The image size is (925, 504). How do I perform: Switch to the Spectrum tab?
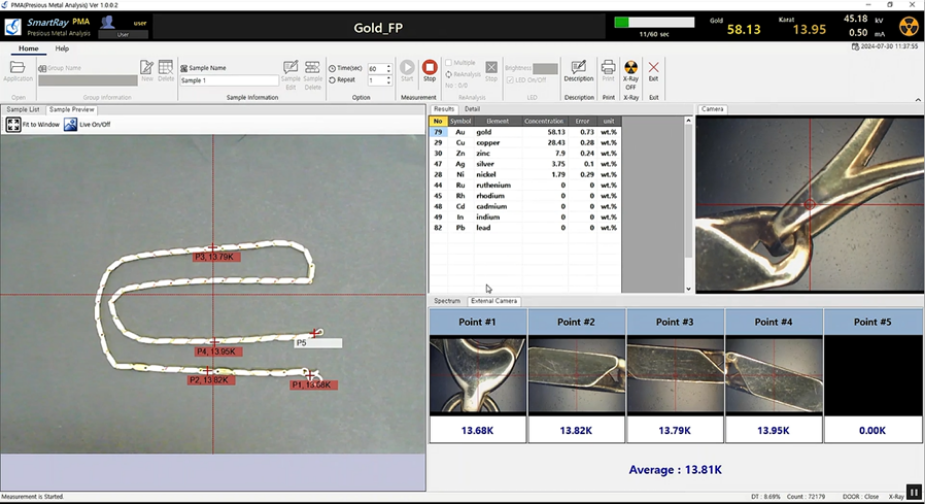click(x=447, y=301)
